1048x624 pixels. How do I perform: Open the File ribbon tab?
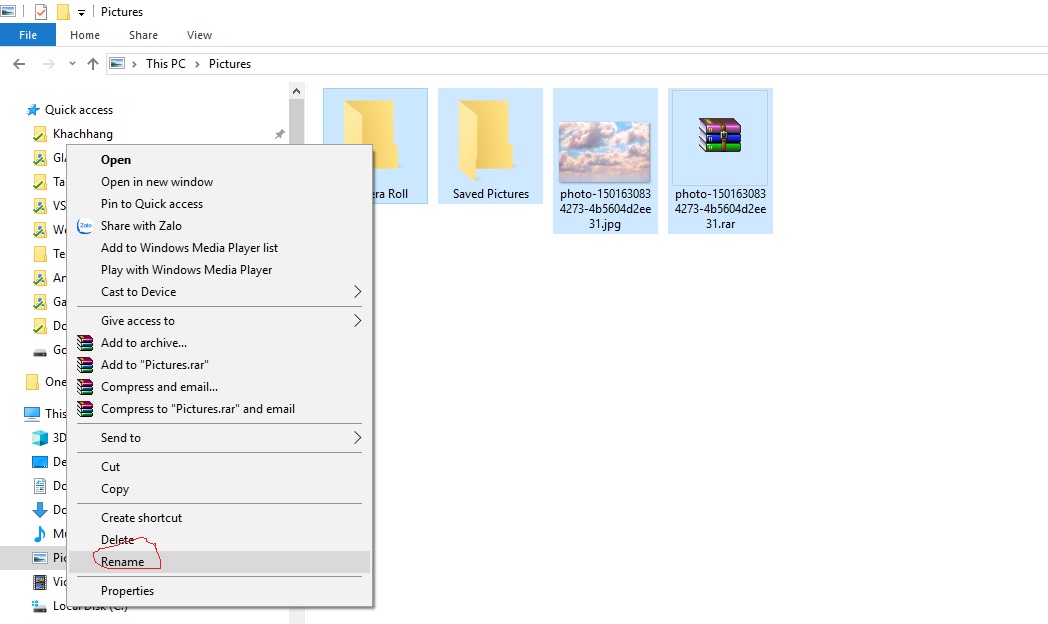pyautogui.click(x=28, y=35)
